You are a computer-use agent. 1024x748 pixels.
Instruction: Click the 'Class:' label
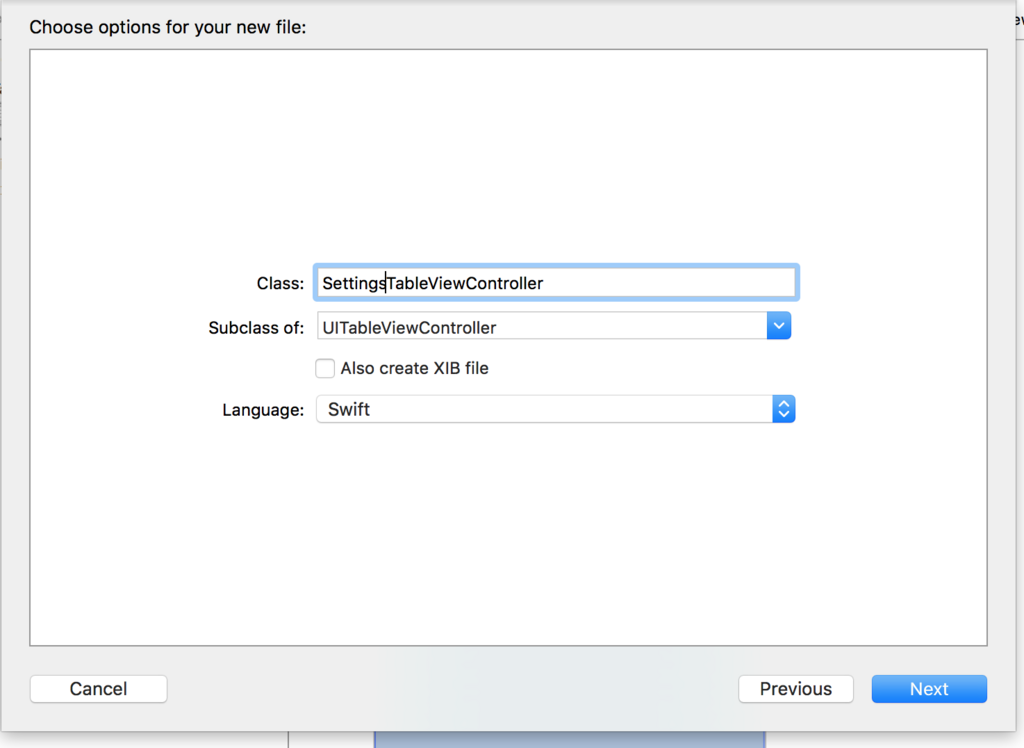pyautogui.click(x=280, y=284)
